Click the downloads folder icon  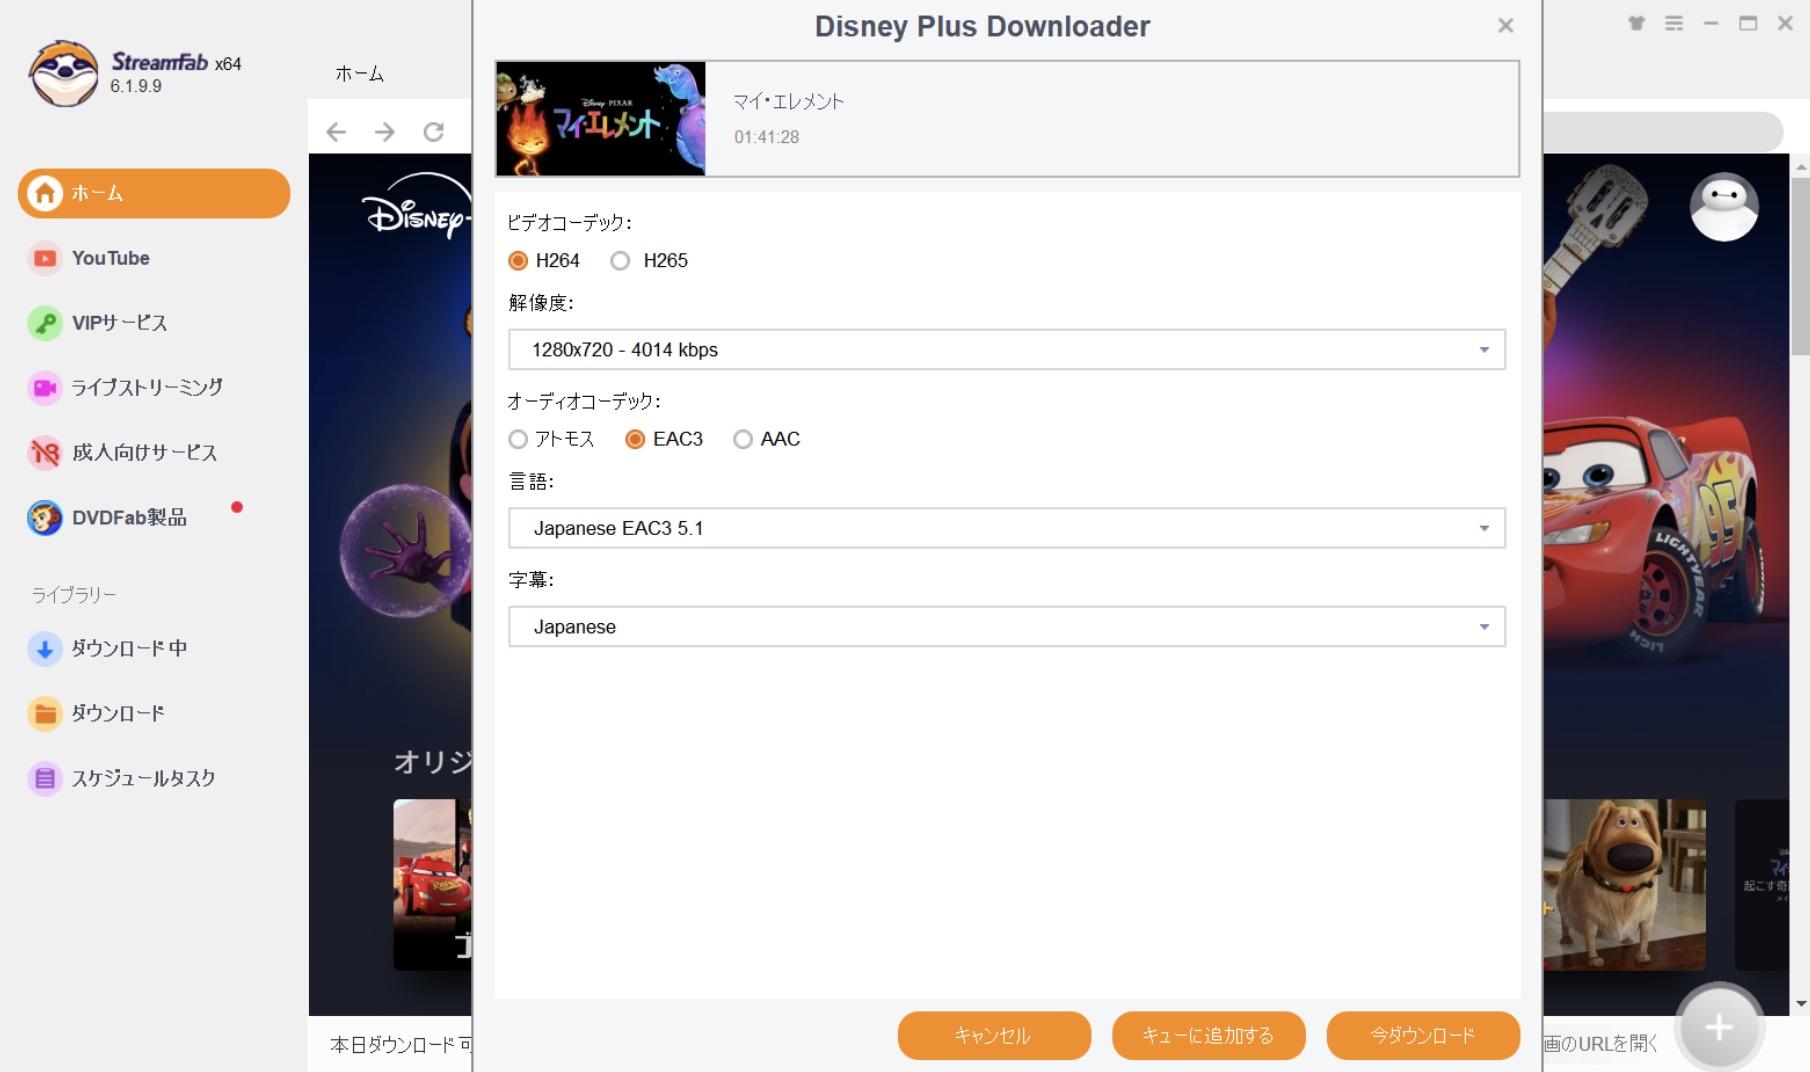click(44, 714)
